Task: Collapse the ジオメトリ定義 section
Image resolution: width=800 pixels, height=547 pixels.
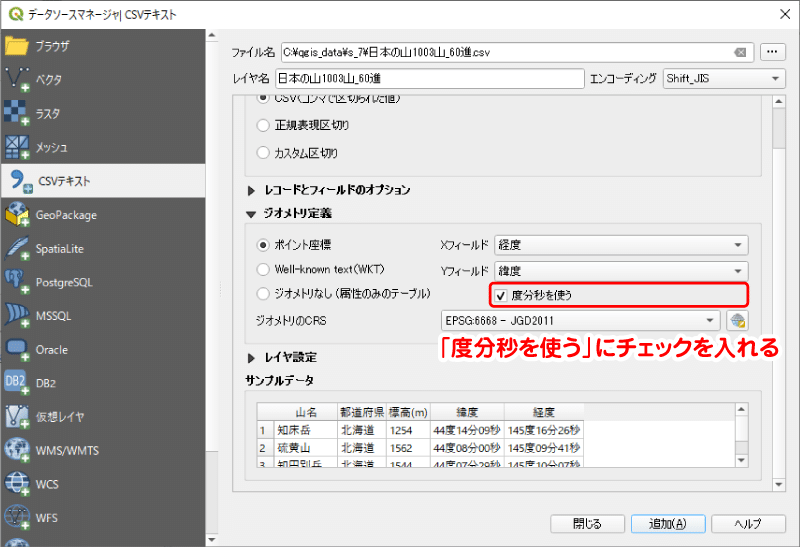Action: pyautogui.click(x=251, y=214)
